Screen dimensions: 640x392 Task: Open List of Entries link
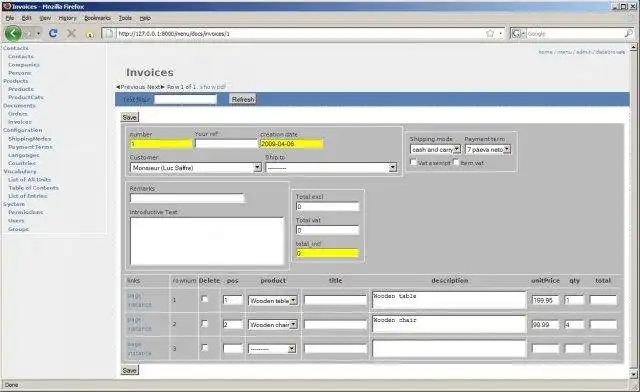point(28,196)
